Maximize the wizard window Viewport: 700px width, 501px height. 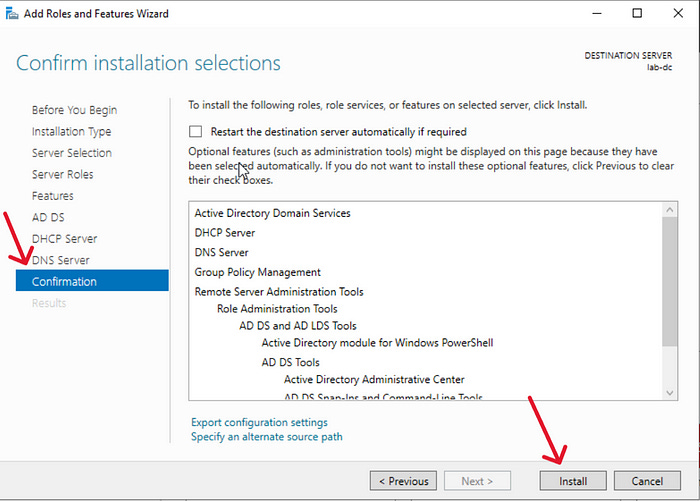pyautogui.click(x=637, y=13)
